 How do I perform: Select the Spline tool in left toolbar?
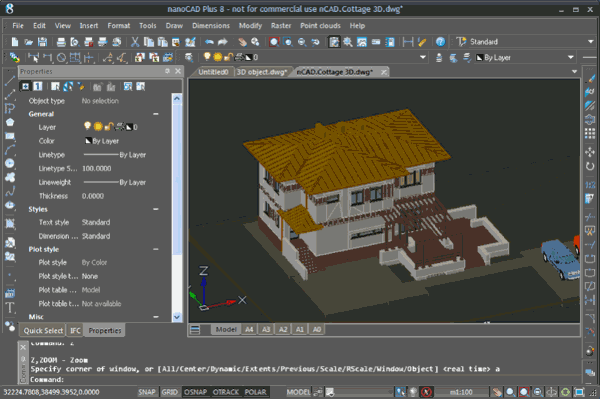(10, 191)
